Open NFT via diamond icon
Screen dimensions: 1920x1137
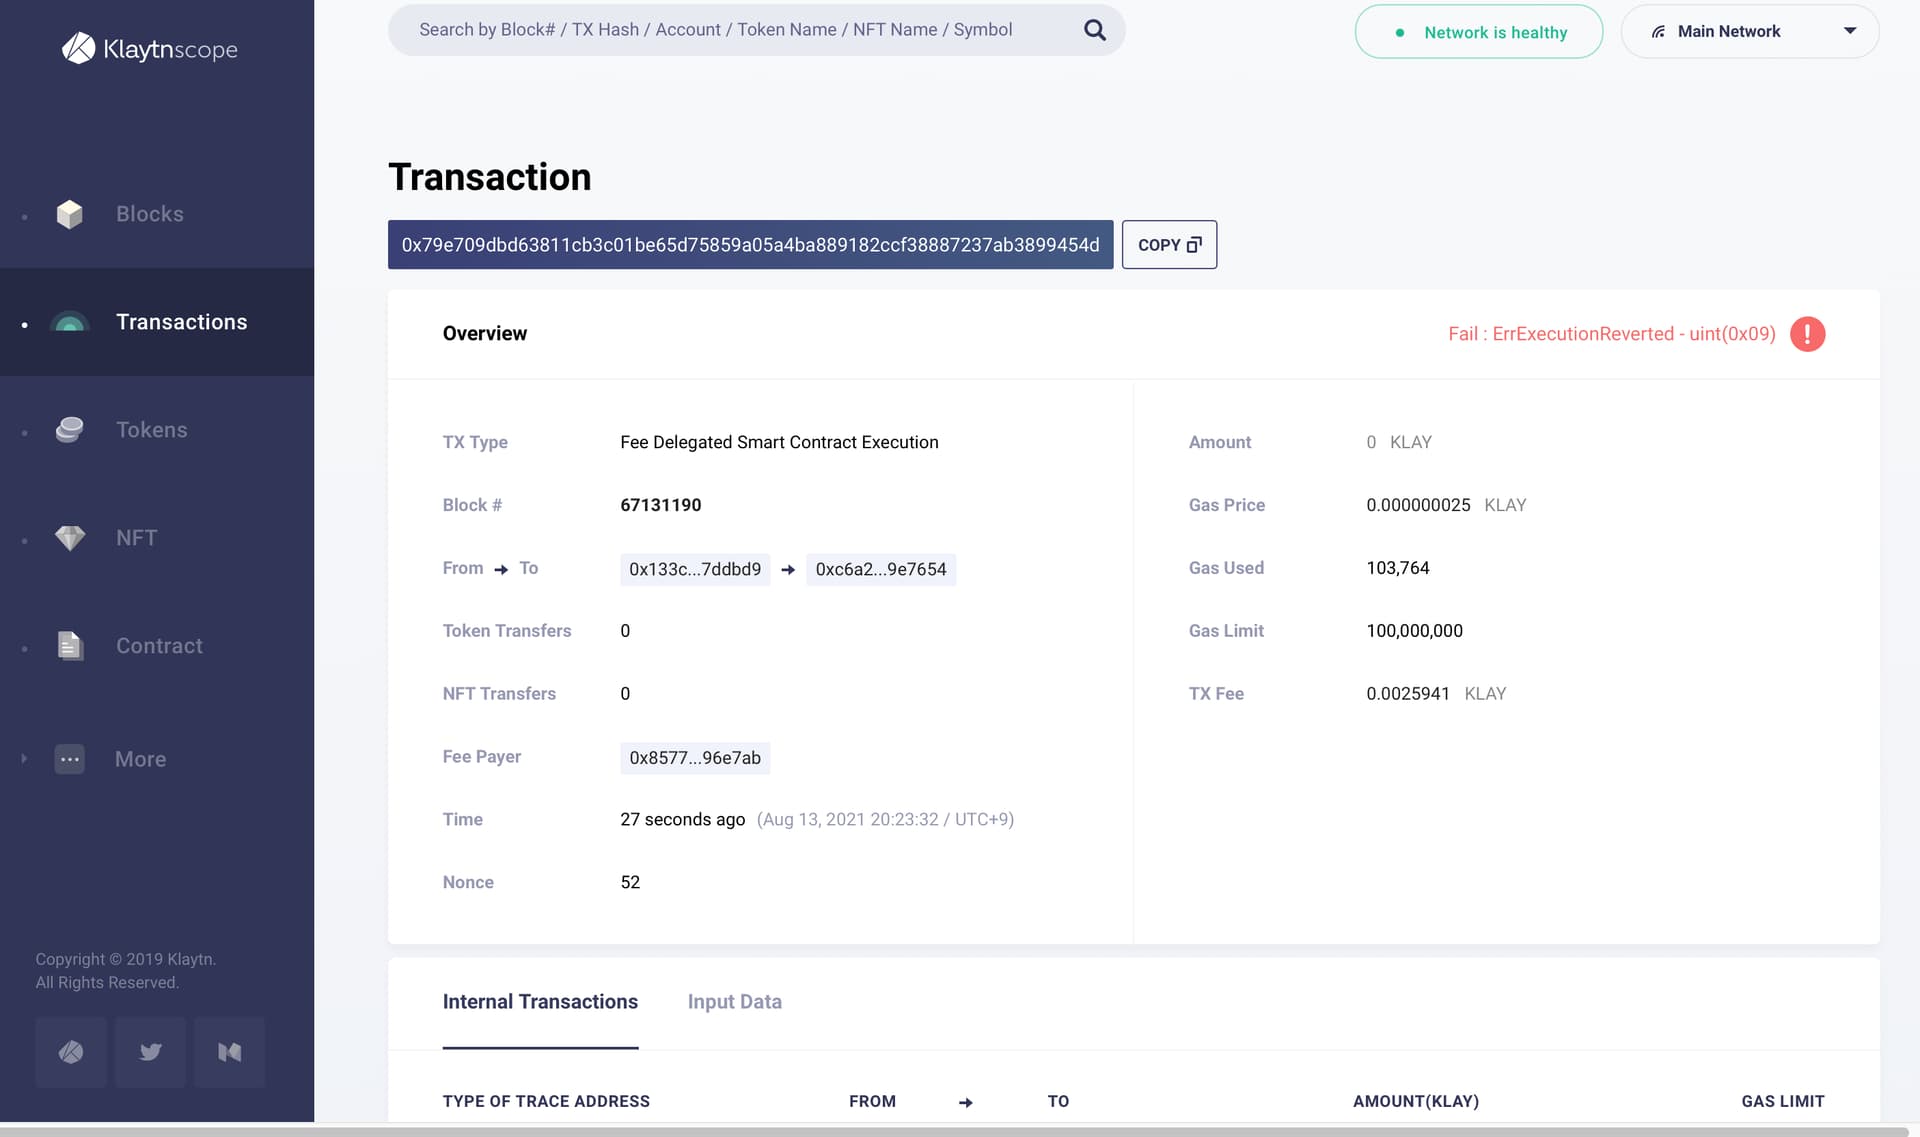(70, 538)
